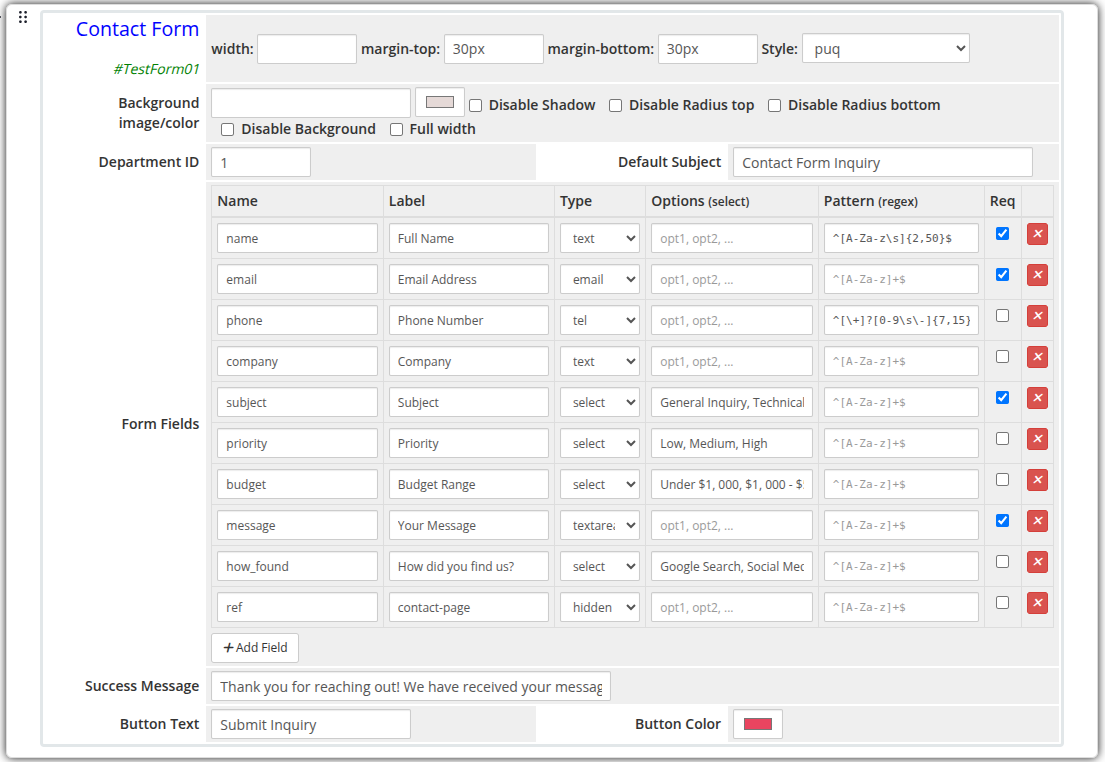
Task: Delete the name field row
Action: (x=1037, y=234)
